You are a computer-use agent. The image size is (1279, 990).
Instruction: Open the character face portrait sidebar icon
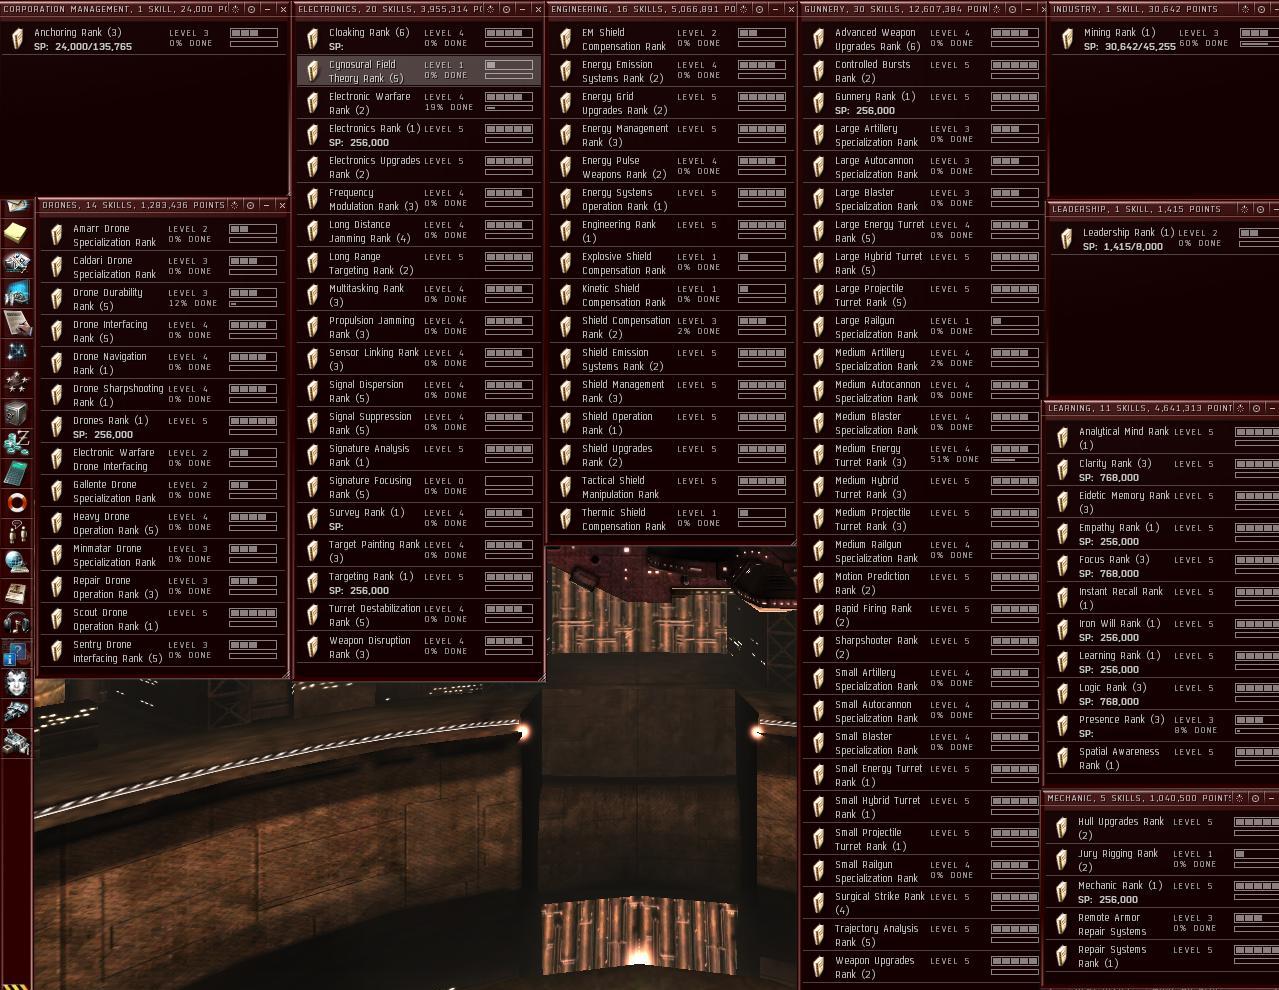16,683
